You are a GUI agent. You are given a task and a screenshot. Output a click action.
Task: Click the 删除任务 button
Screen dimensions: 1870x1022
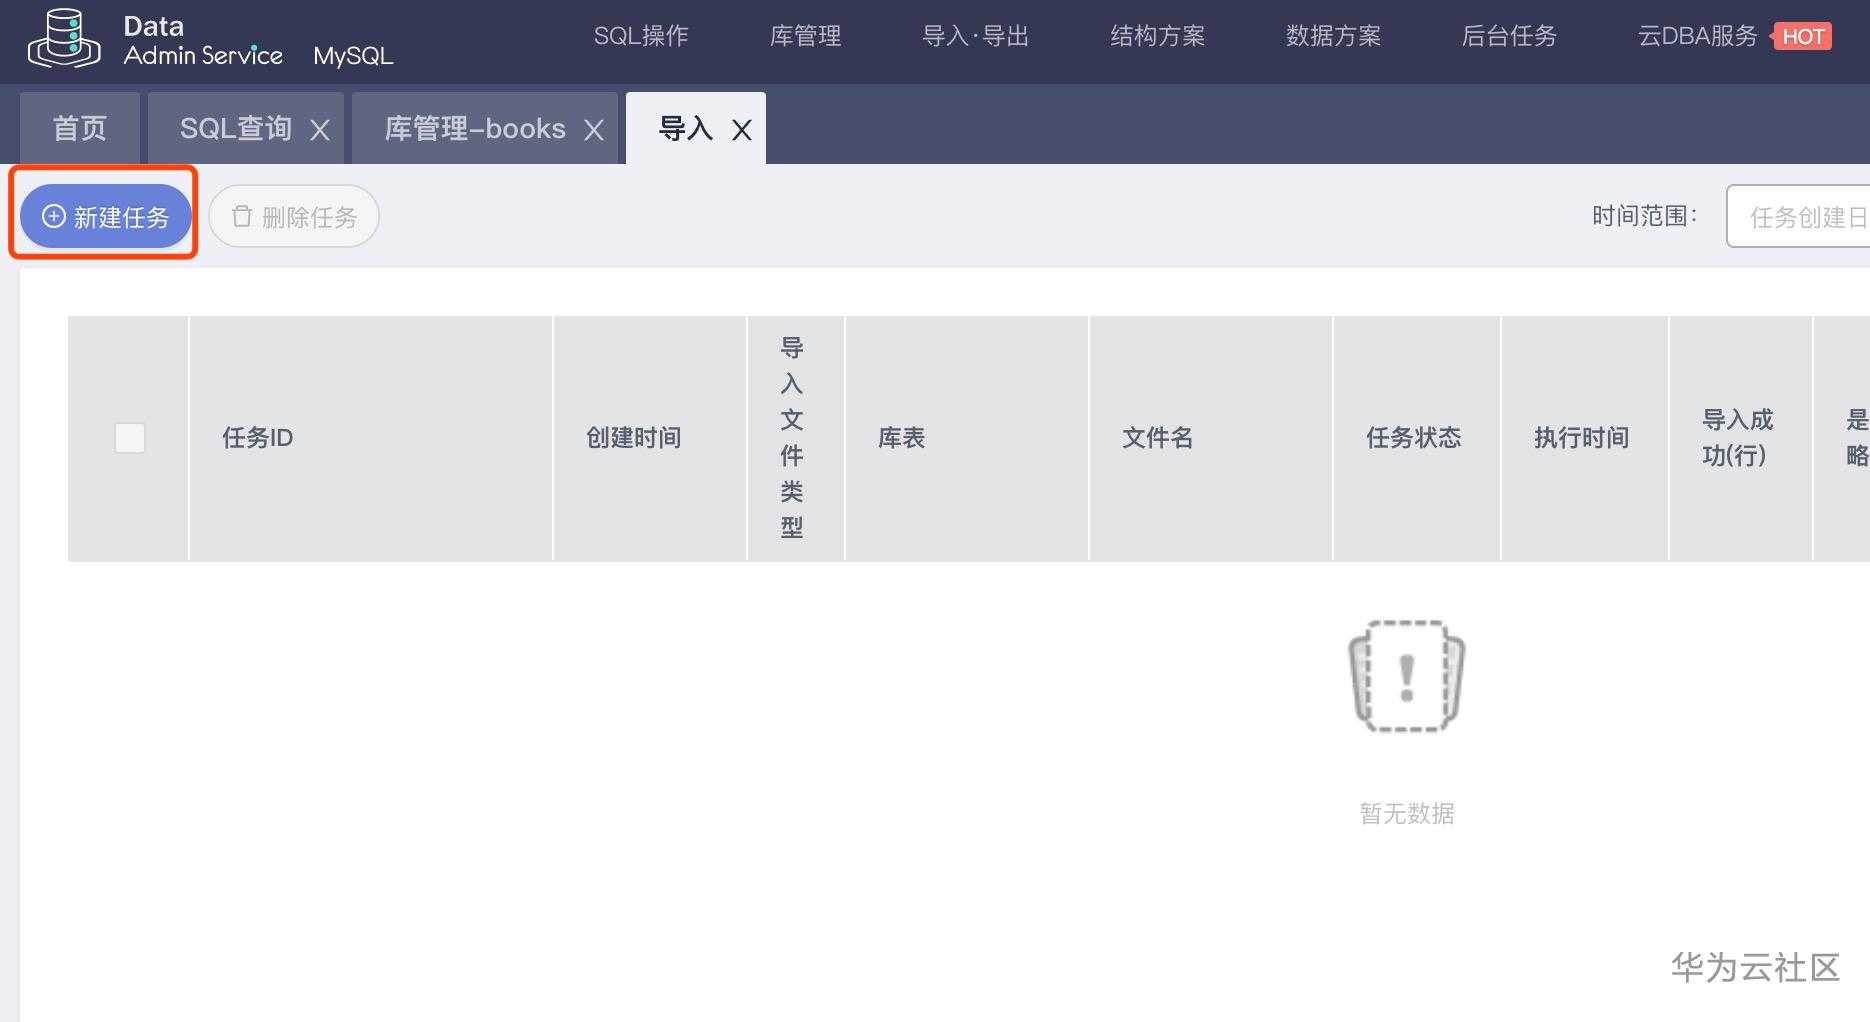tap(293, 216)
